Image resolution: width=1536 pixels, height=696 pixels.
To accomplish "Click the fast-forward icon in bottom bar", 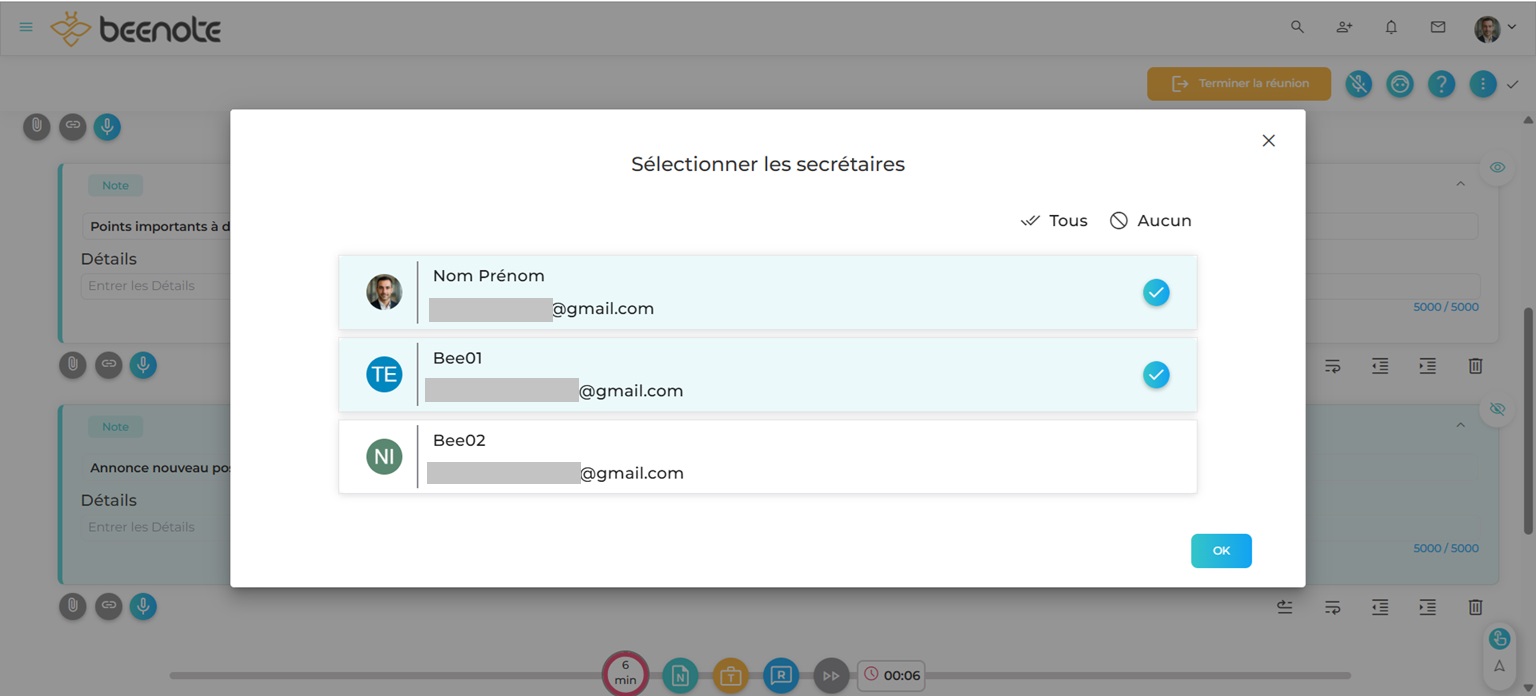I will 831,676.
